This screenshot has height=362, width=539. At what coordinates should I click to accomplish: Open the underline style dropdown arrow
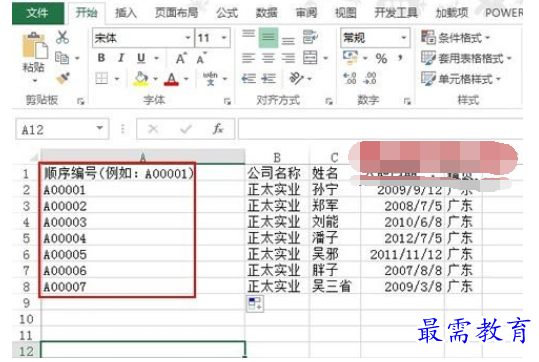(156, 58)
